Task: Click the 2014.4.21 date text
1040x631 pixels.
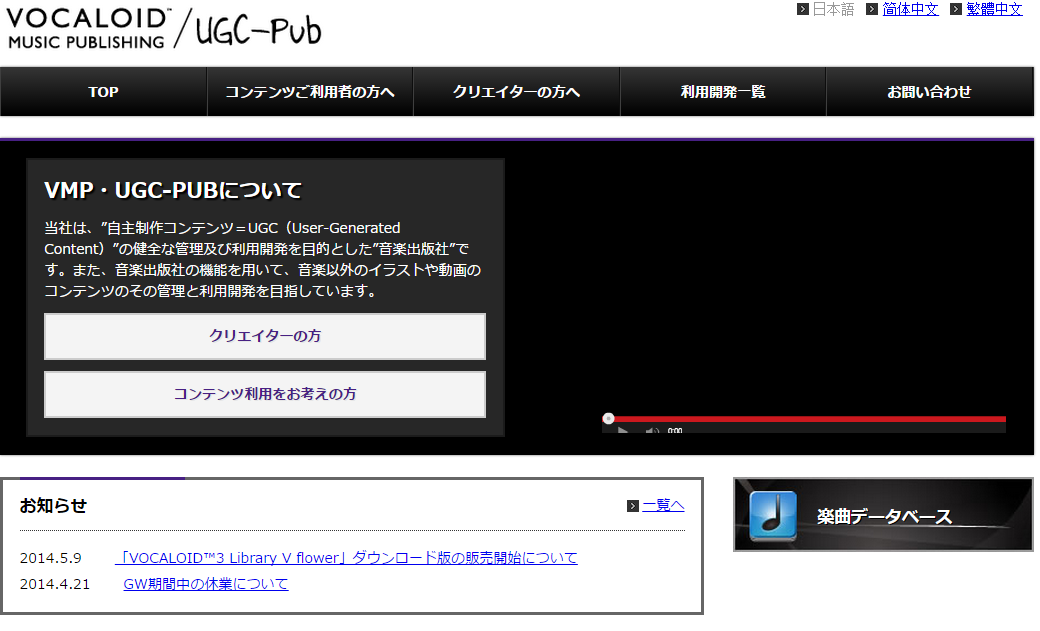Action: 54,585
